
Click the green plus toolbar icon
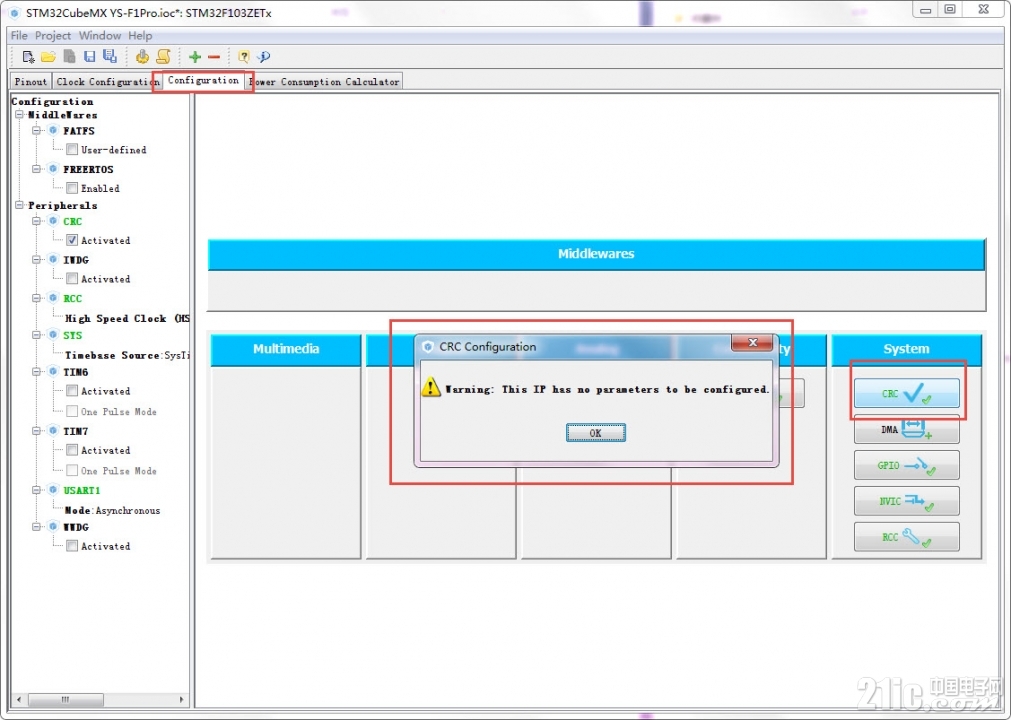tap(195, 57)
